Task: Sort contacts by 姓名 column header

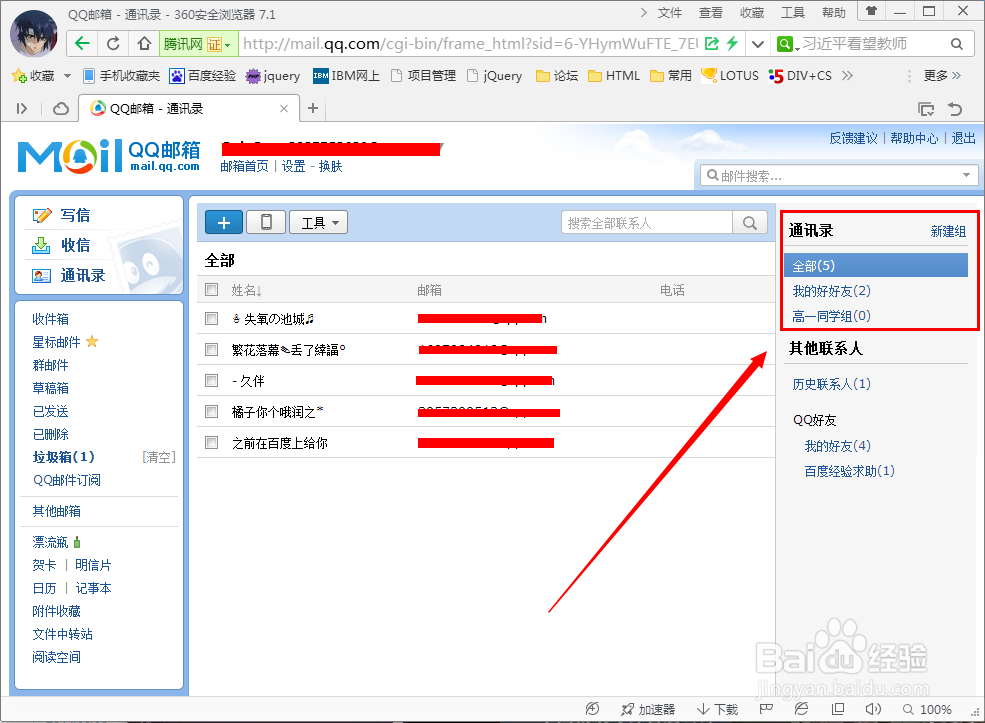Action: click(246, 290)
